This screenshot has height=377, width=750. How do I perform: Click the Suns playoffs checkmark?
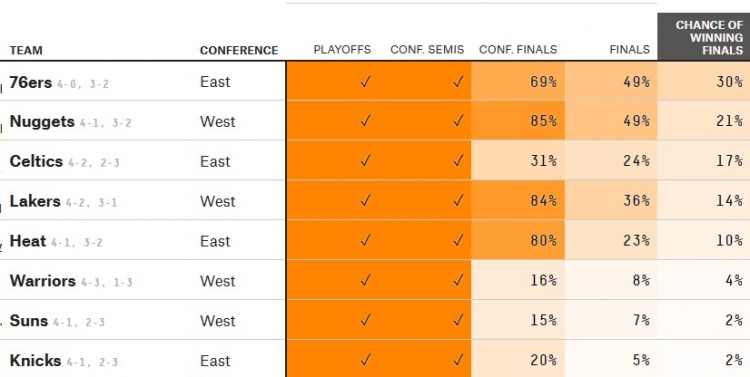(x=365, y=321)
